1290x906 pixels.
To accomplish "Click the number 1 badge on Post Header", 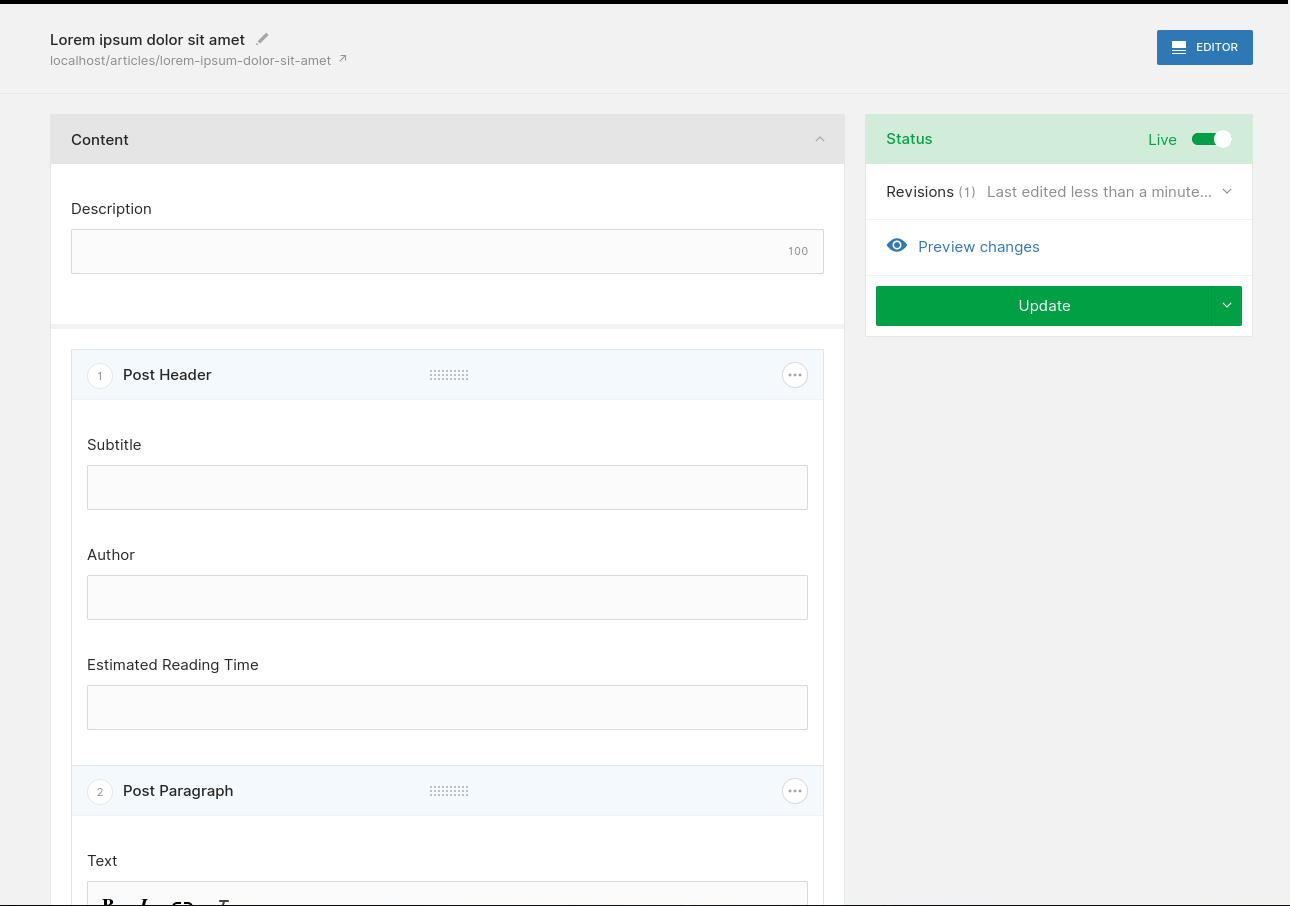I will pos(100,376).
